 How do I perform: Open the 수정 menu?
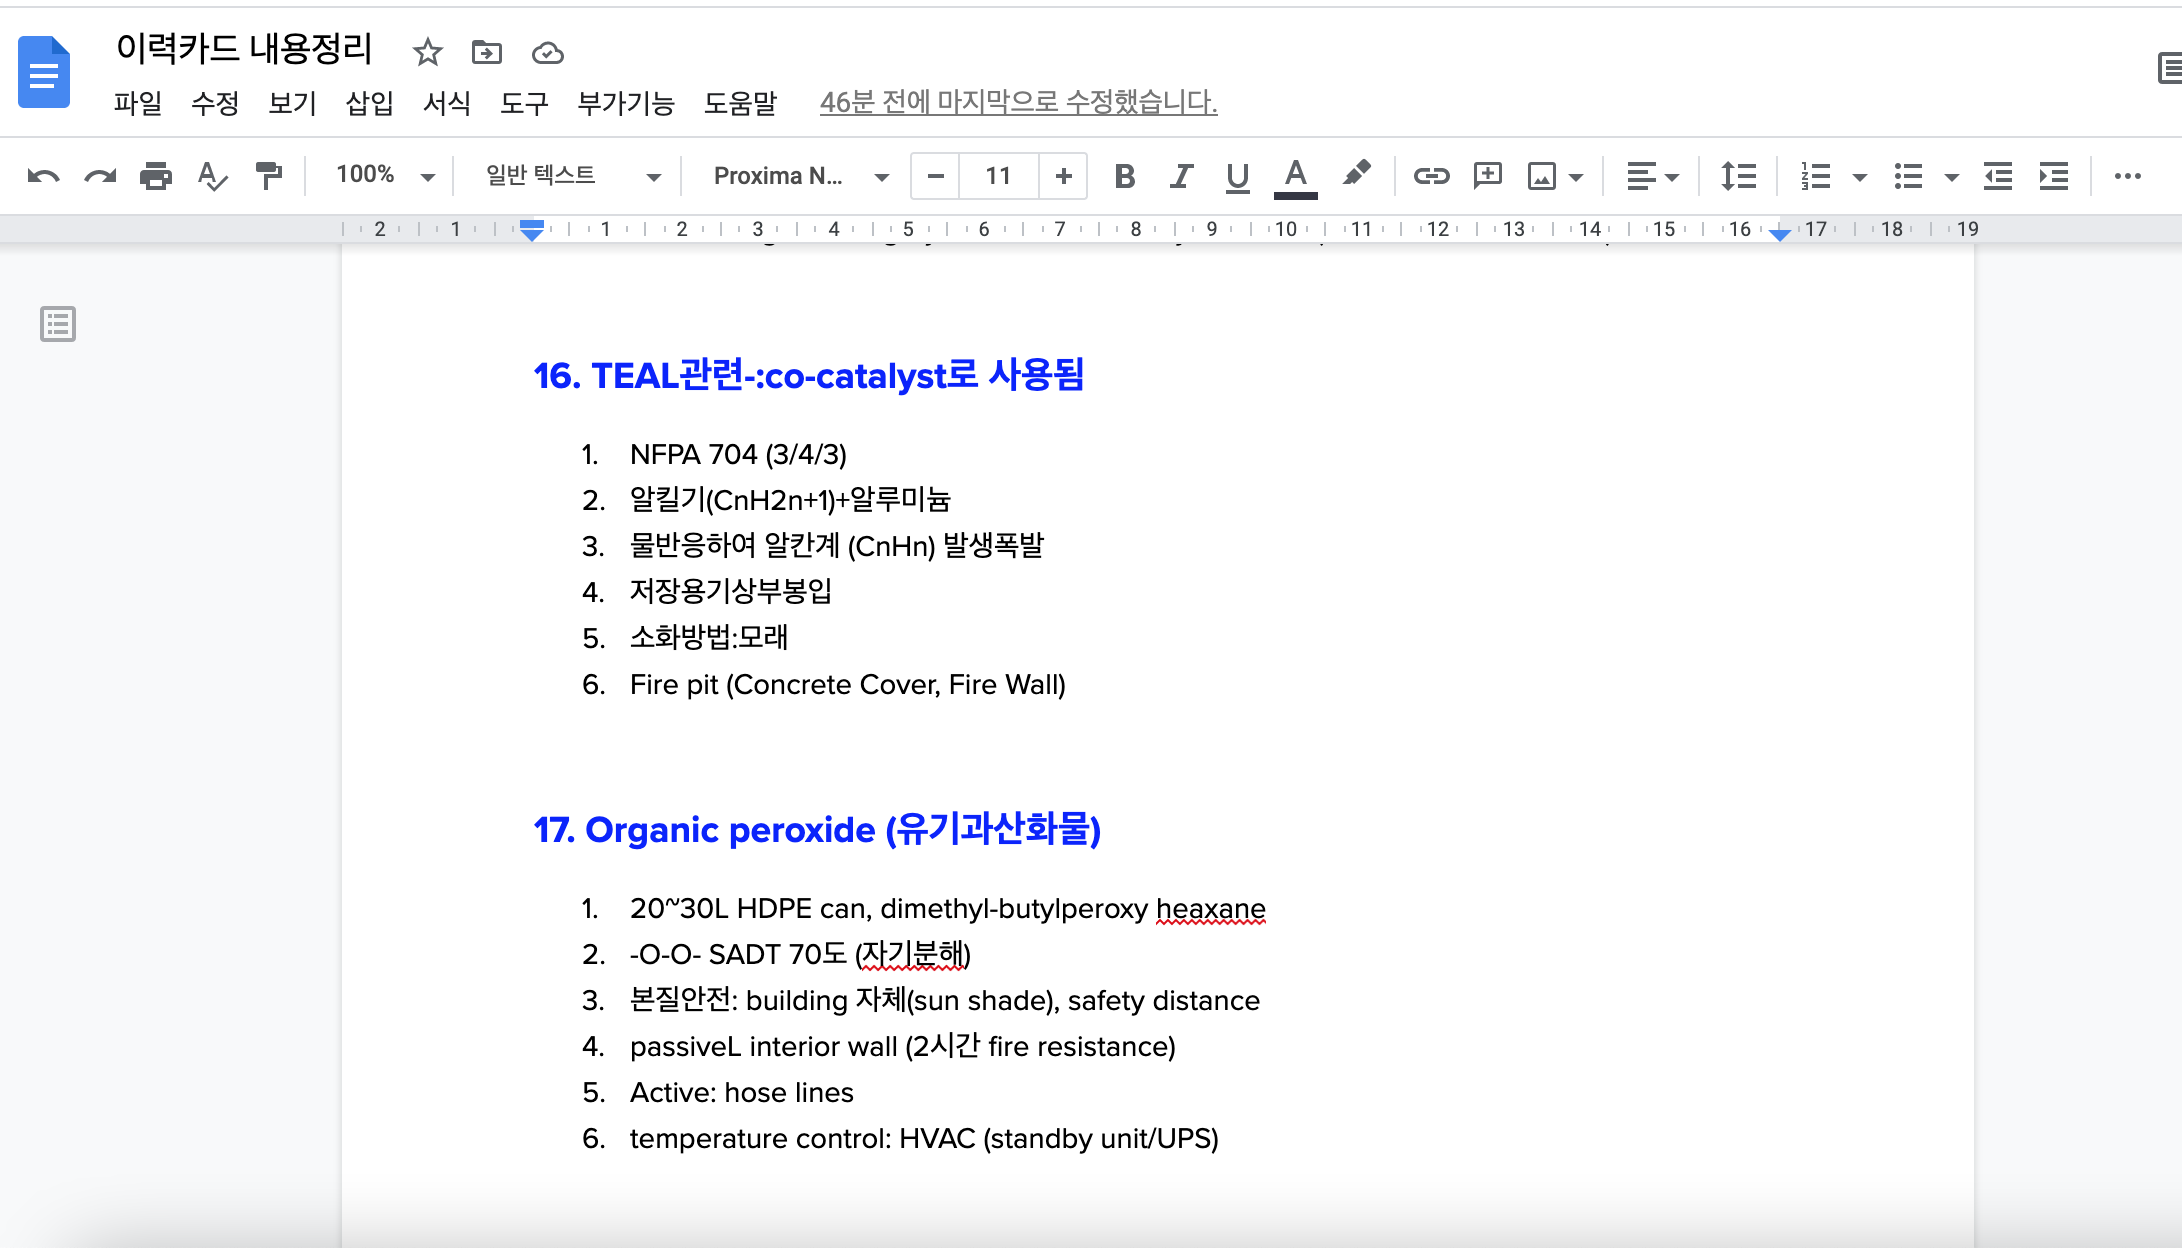click(x=215, y=102)
